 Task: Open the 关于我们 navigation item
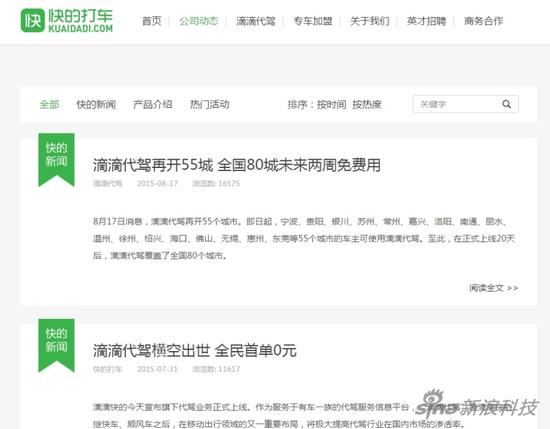(x=370, y=21)
